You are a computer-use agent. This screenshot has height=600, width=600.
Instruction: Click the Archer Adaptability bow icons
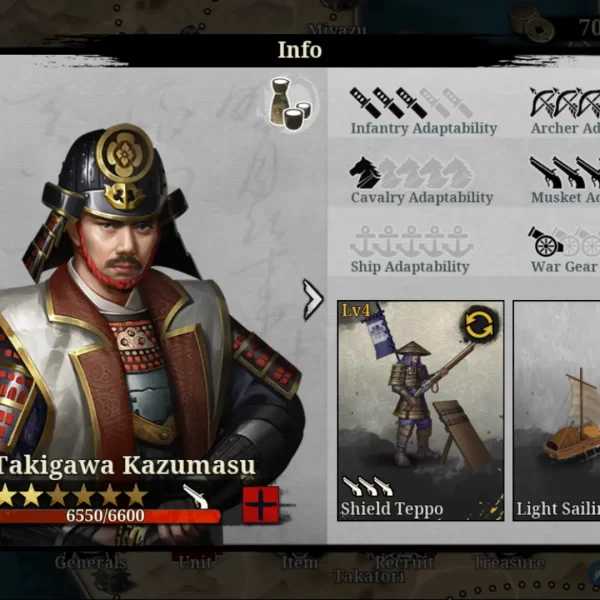[x=565, y=103]
